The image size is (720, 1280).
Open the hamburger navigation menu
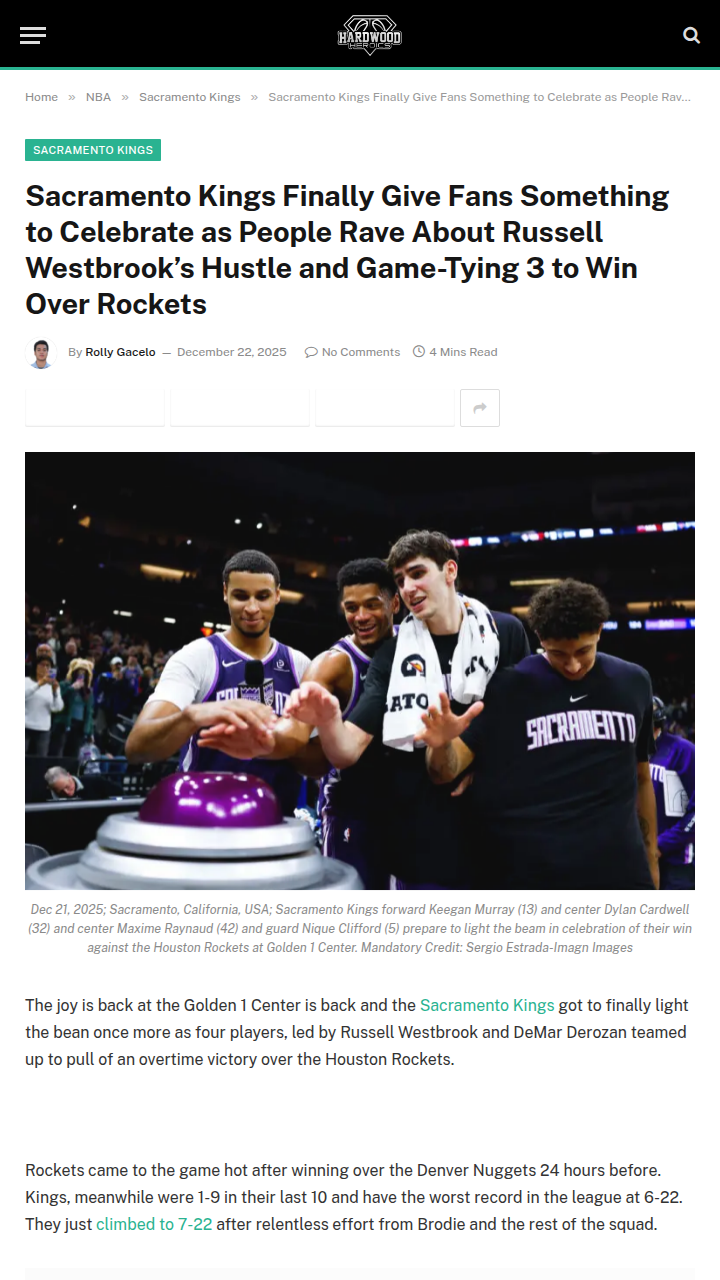(33, 35)
